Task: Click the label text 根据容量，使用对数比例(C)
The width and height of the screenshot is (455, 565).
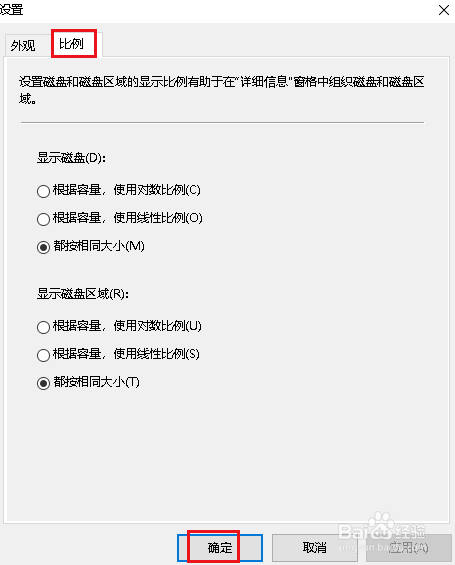Action: coord(126,190)
